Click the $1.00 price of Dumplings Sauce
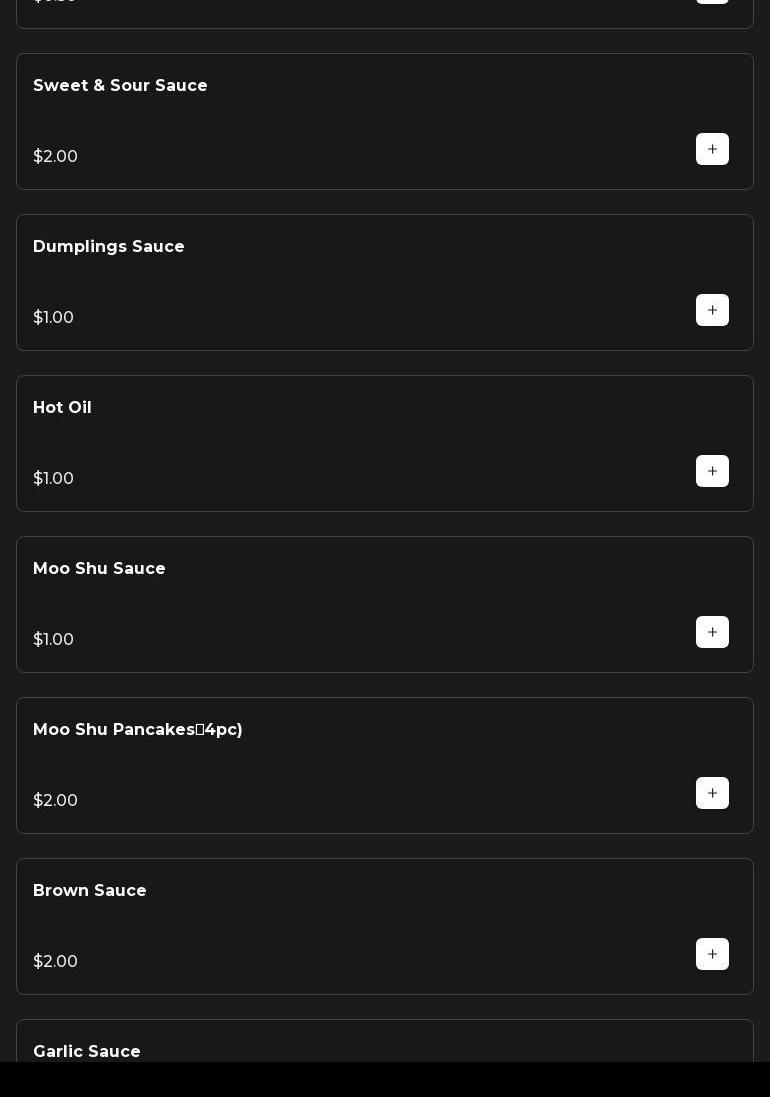Viewport: 770px width, 1097px height. pyautogui.click(x=53, y=318)
